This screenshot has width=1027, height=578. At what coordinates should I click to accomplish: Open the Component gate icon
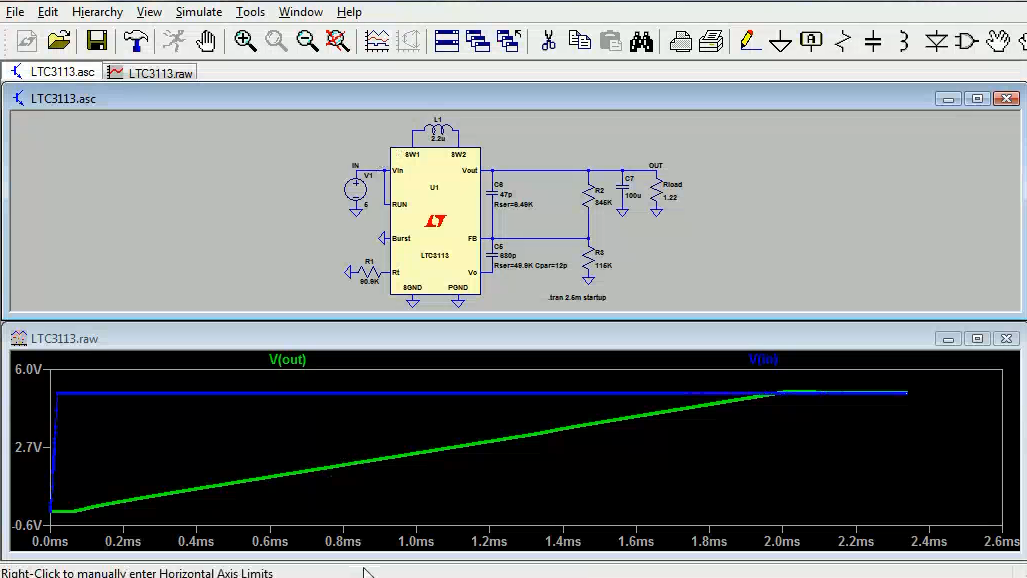[x=967, y=41]
